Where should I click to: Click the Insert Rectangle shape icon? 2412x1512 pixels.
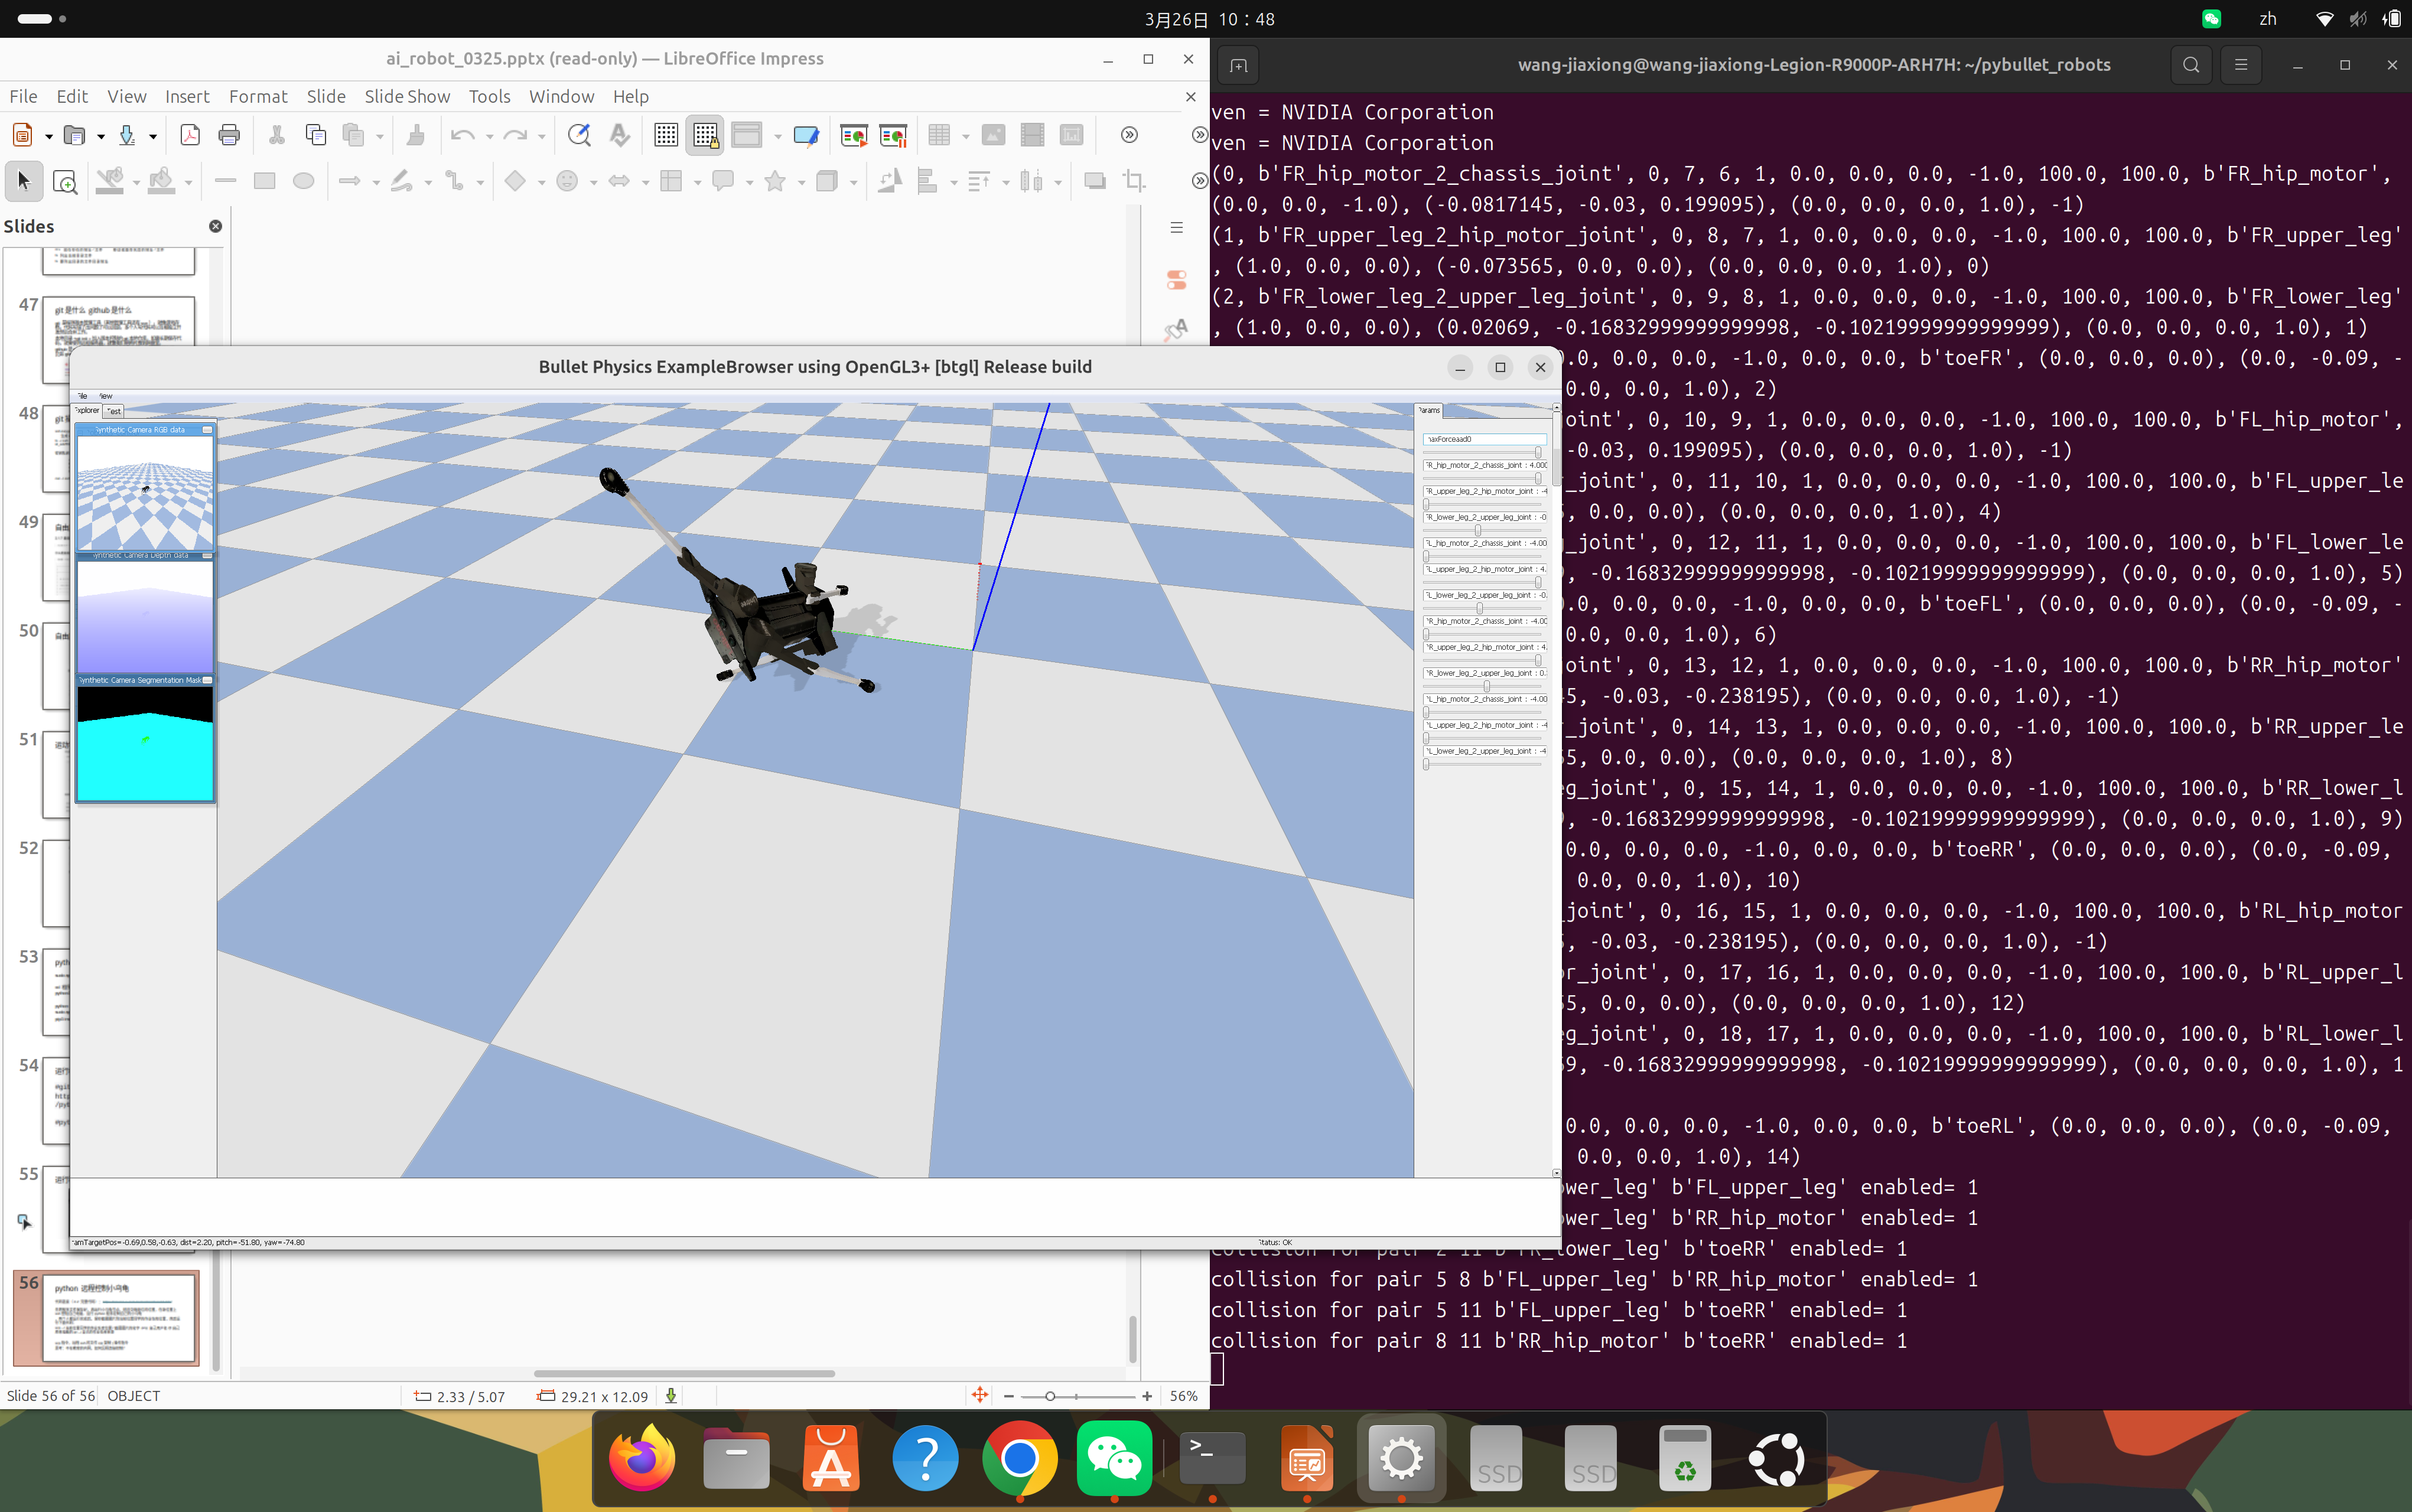(264, 181)
